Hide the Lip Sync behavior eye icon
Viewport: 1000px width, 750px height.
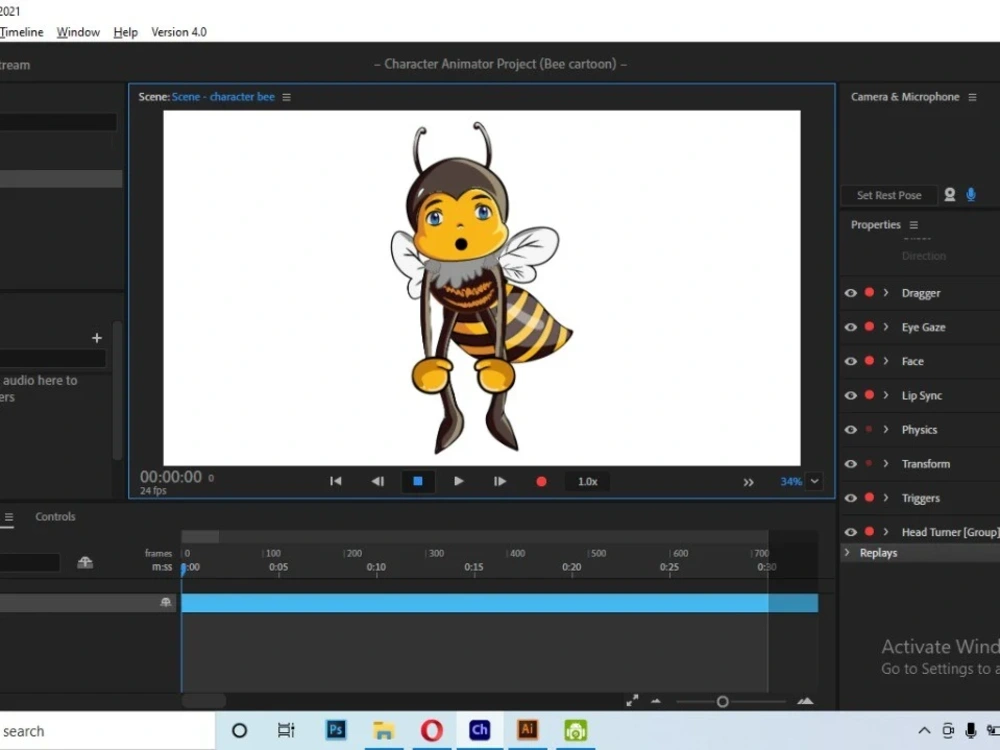pos(851,395)
